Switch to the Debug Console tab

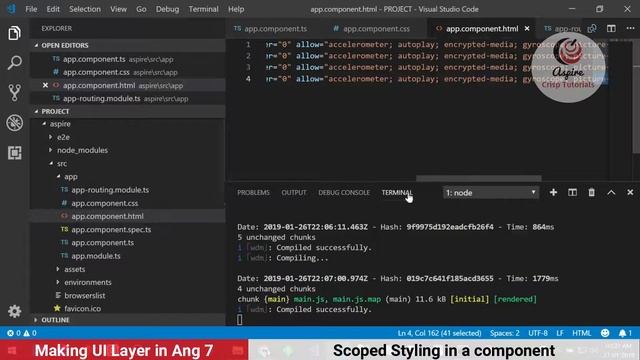pos(344,193)
